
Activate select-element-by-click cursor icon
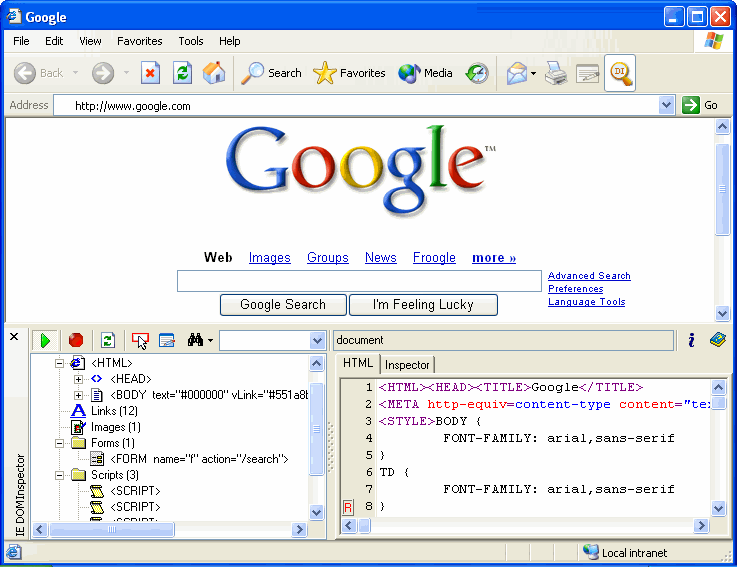tap(140, 340)
